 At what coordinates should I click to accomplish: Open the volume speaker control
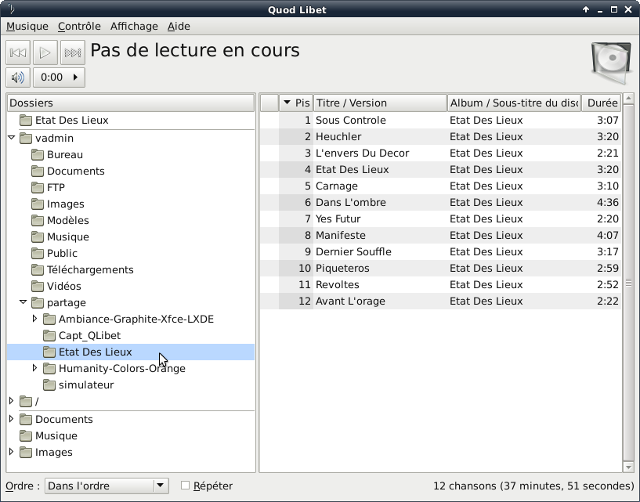[18, 77]
